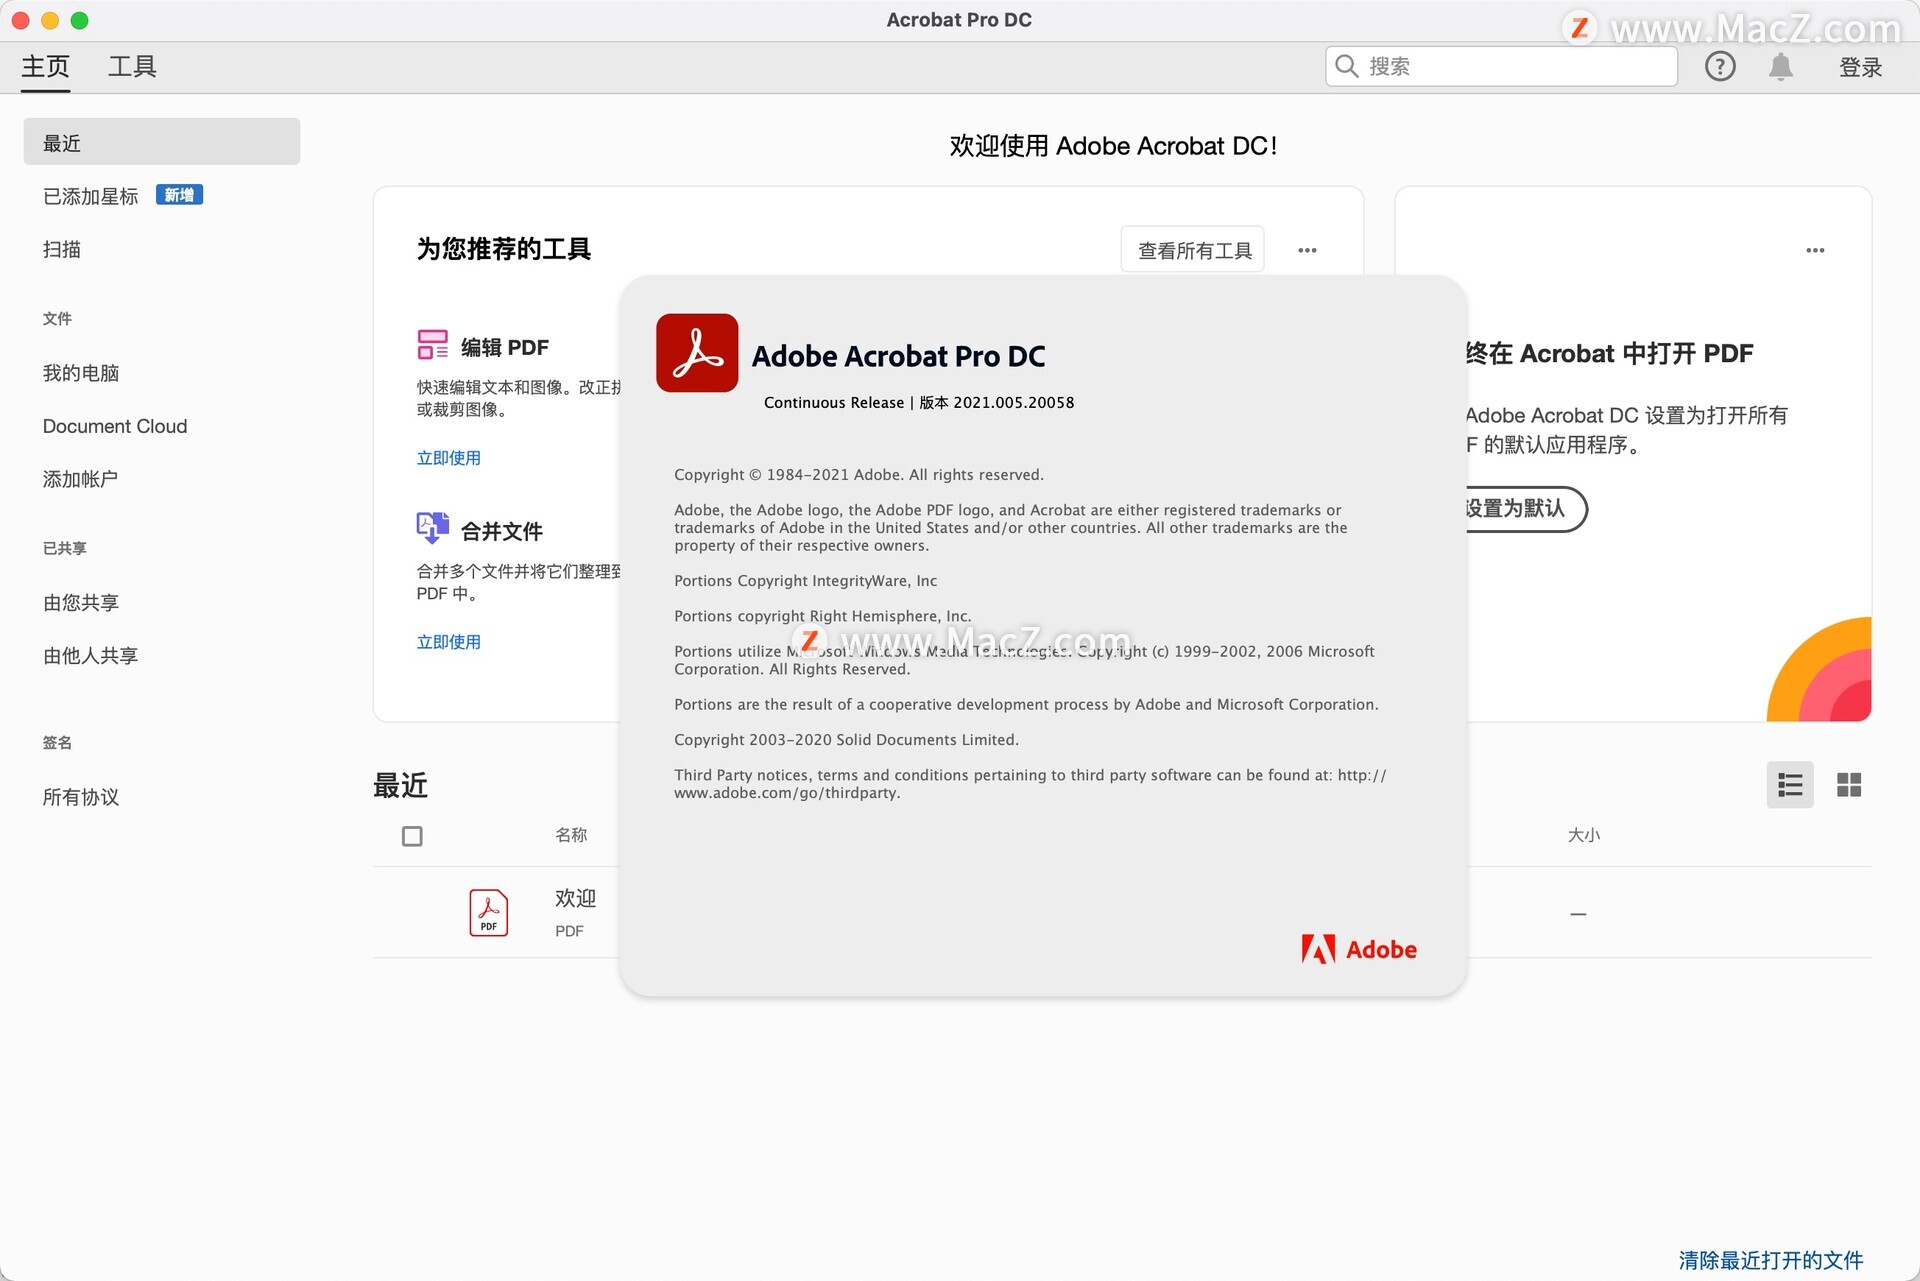Viewport: 1920px width, 1281px height.
Task: Open 已添加星标 in the sidebar
Action: coord(90,196)
